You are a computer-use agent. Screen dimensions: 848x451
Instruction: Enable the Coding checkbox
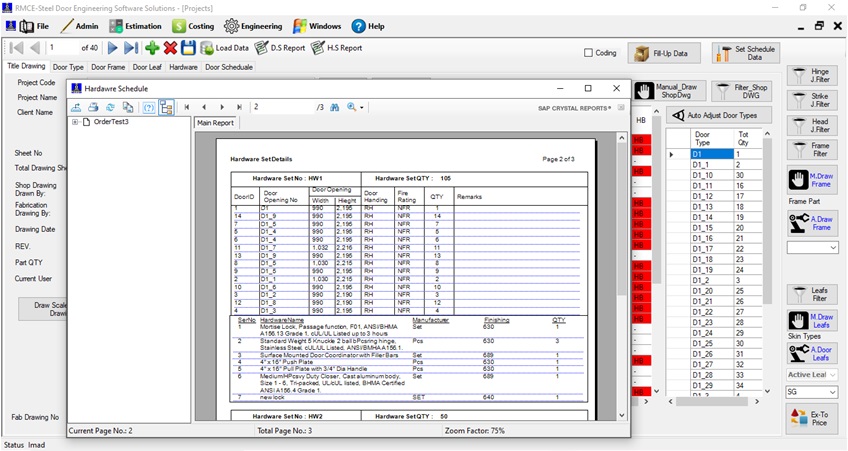pos(588,53)
